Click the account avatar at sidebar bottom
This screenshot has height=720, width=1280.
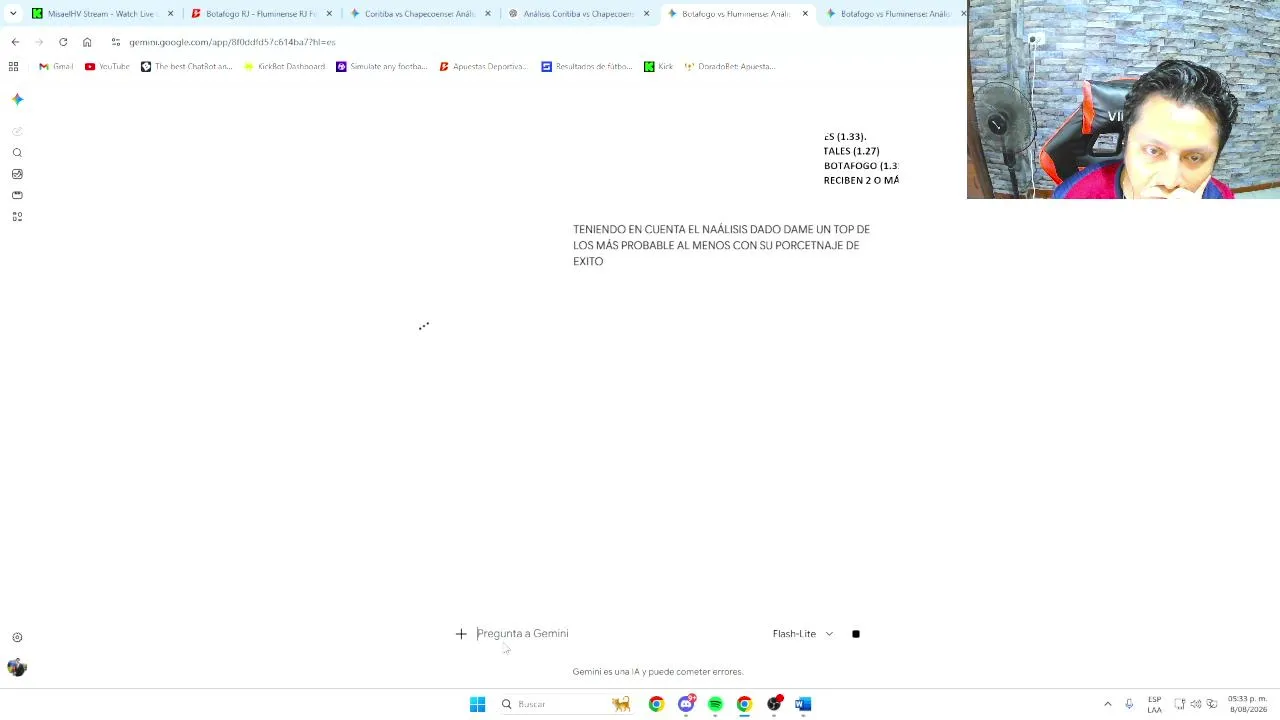click(17, 667)
